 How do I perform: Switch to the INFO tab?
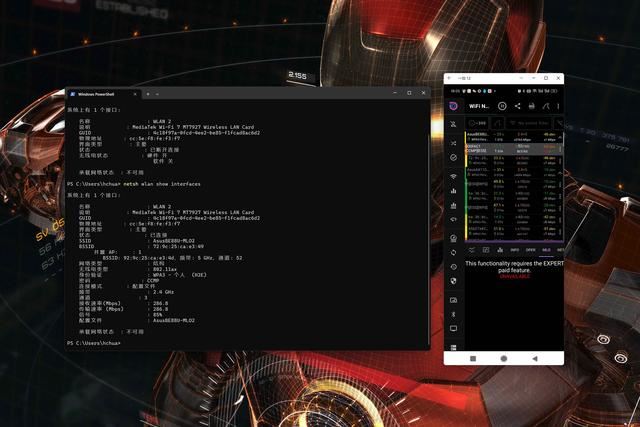514,250
